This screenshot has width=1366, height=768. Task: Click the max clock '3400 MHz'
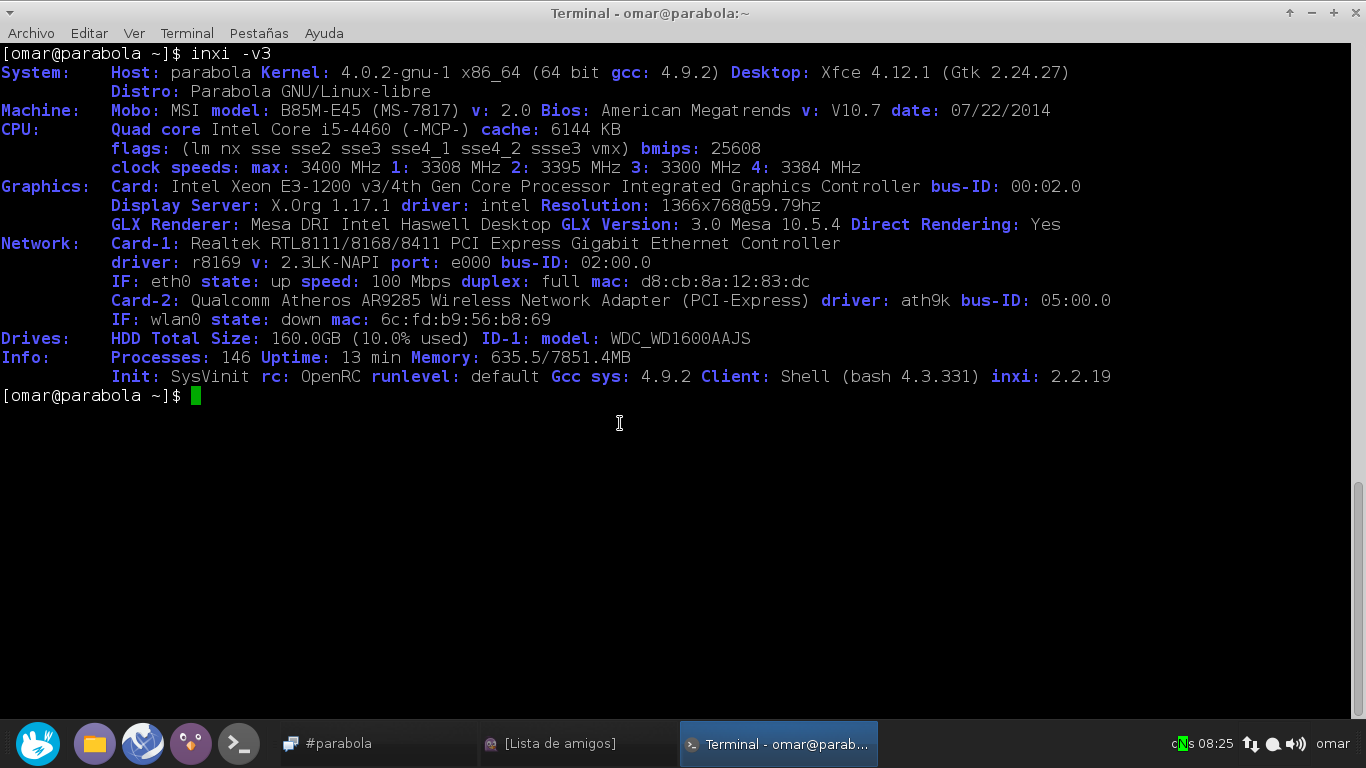pos(341,168)
